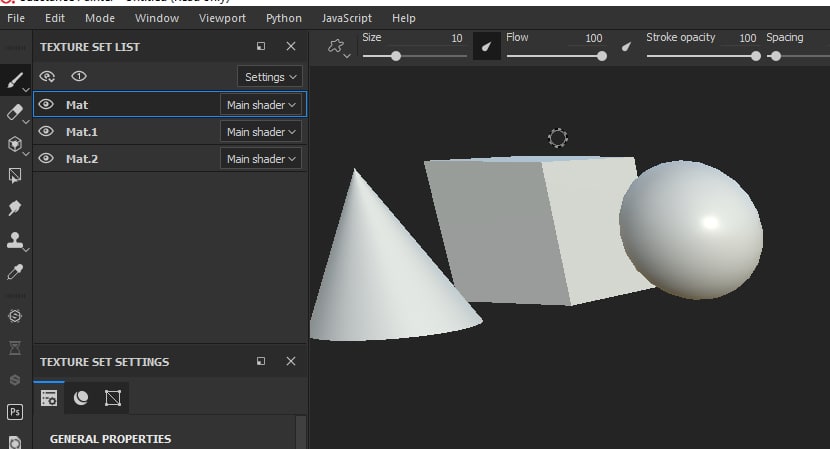Select the Mat.1 texture set row
The image size is (830, 449).
pos(170,131)
